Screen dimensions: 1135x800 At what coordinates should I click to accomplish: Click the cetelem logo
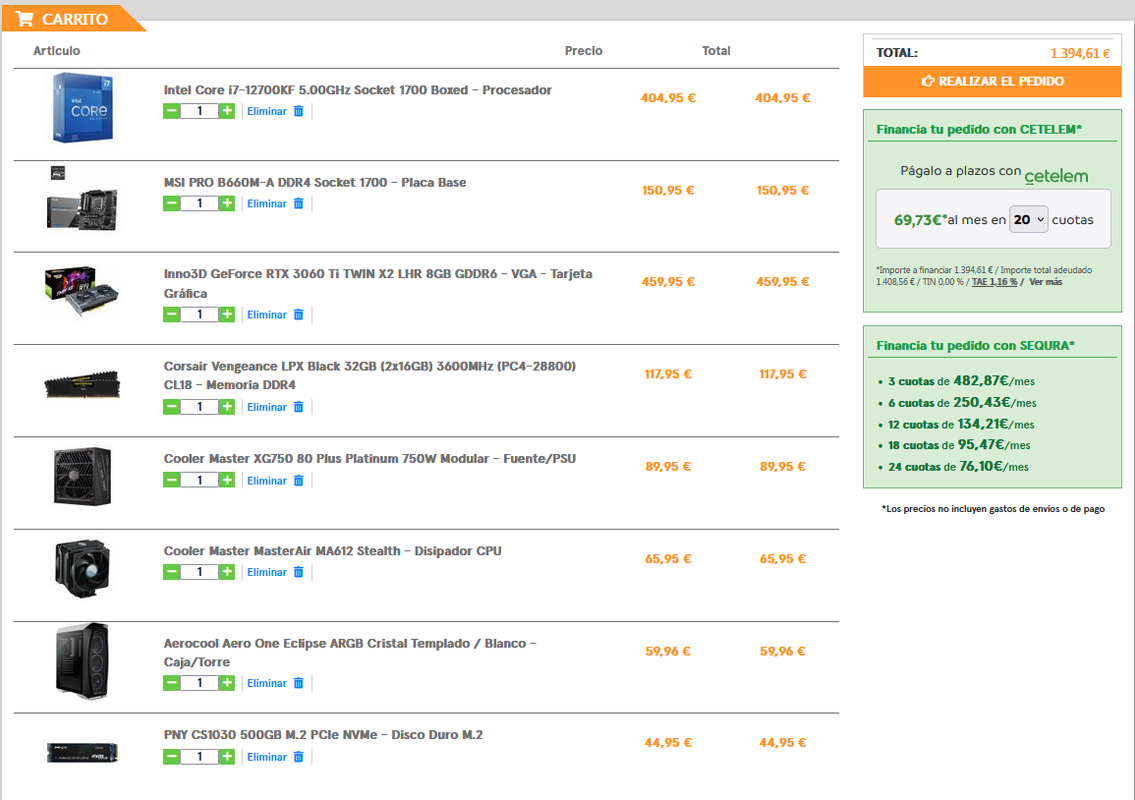point(1056,176)
